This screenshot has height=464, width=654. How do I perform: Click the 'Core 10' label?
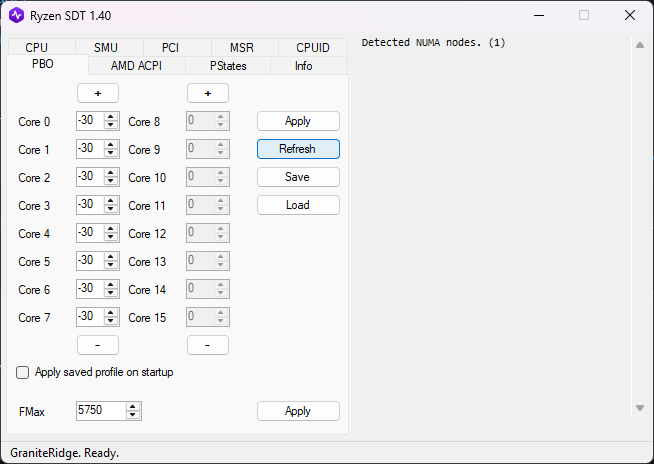147,178
